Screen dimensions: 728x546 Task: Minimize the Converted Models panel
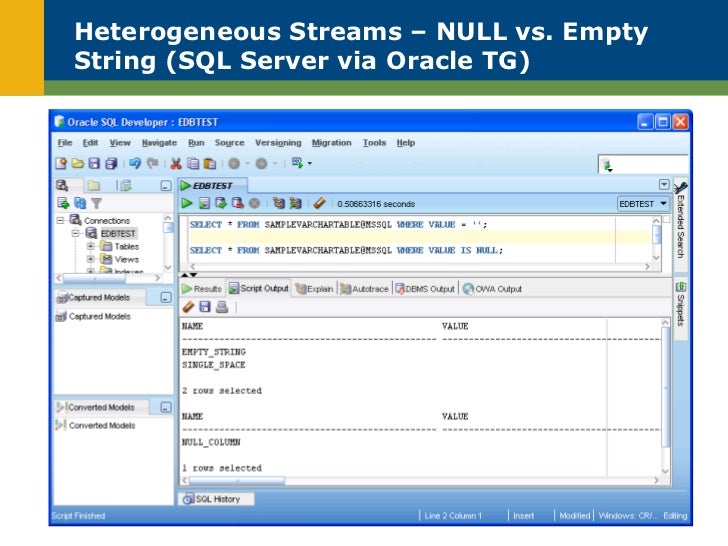[x=166, y=408]
